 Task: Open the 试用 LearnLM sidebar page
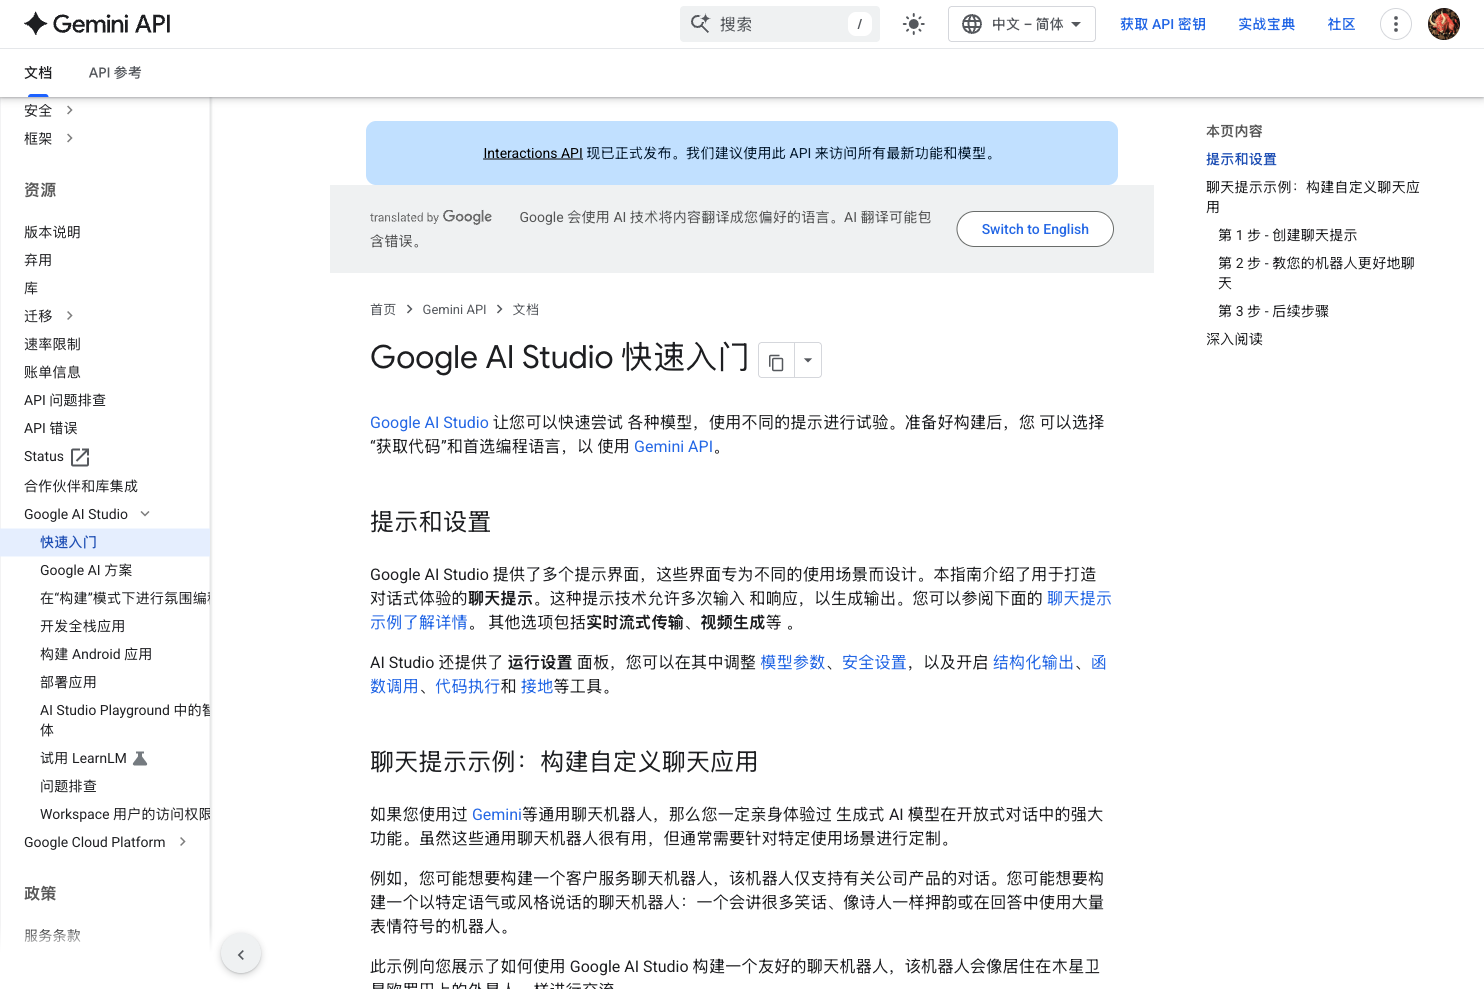click(x=94, y=758)
